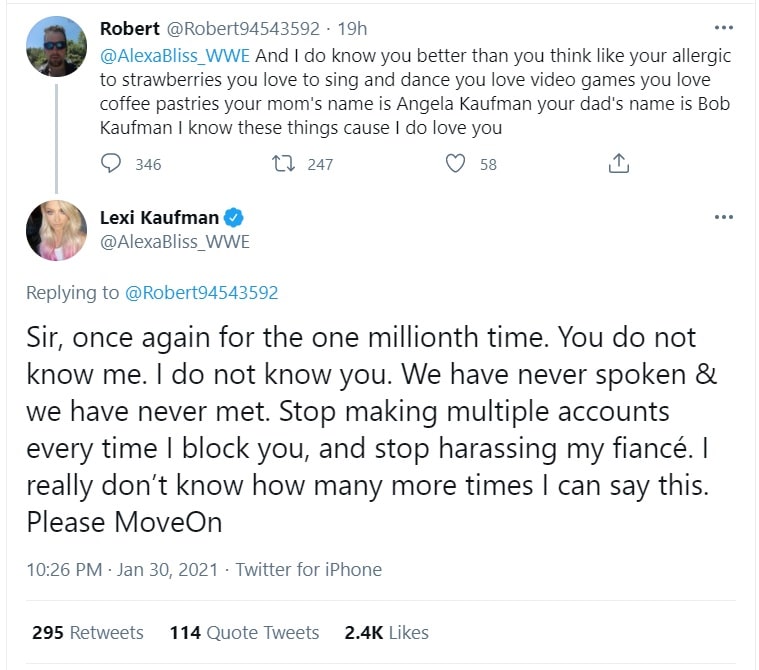Click the @AlexaBliss_WWE handle below Lexi's name

coord(175,242)
